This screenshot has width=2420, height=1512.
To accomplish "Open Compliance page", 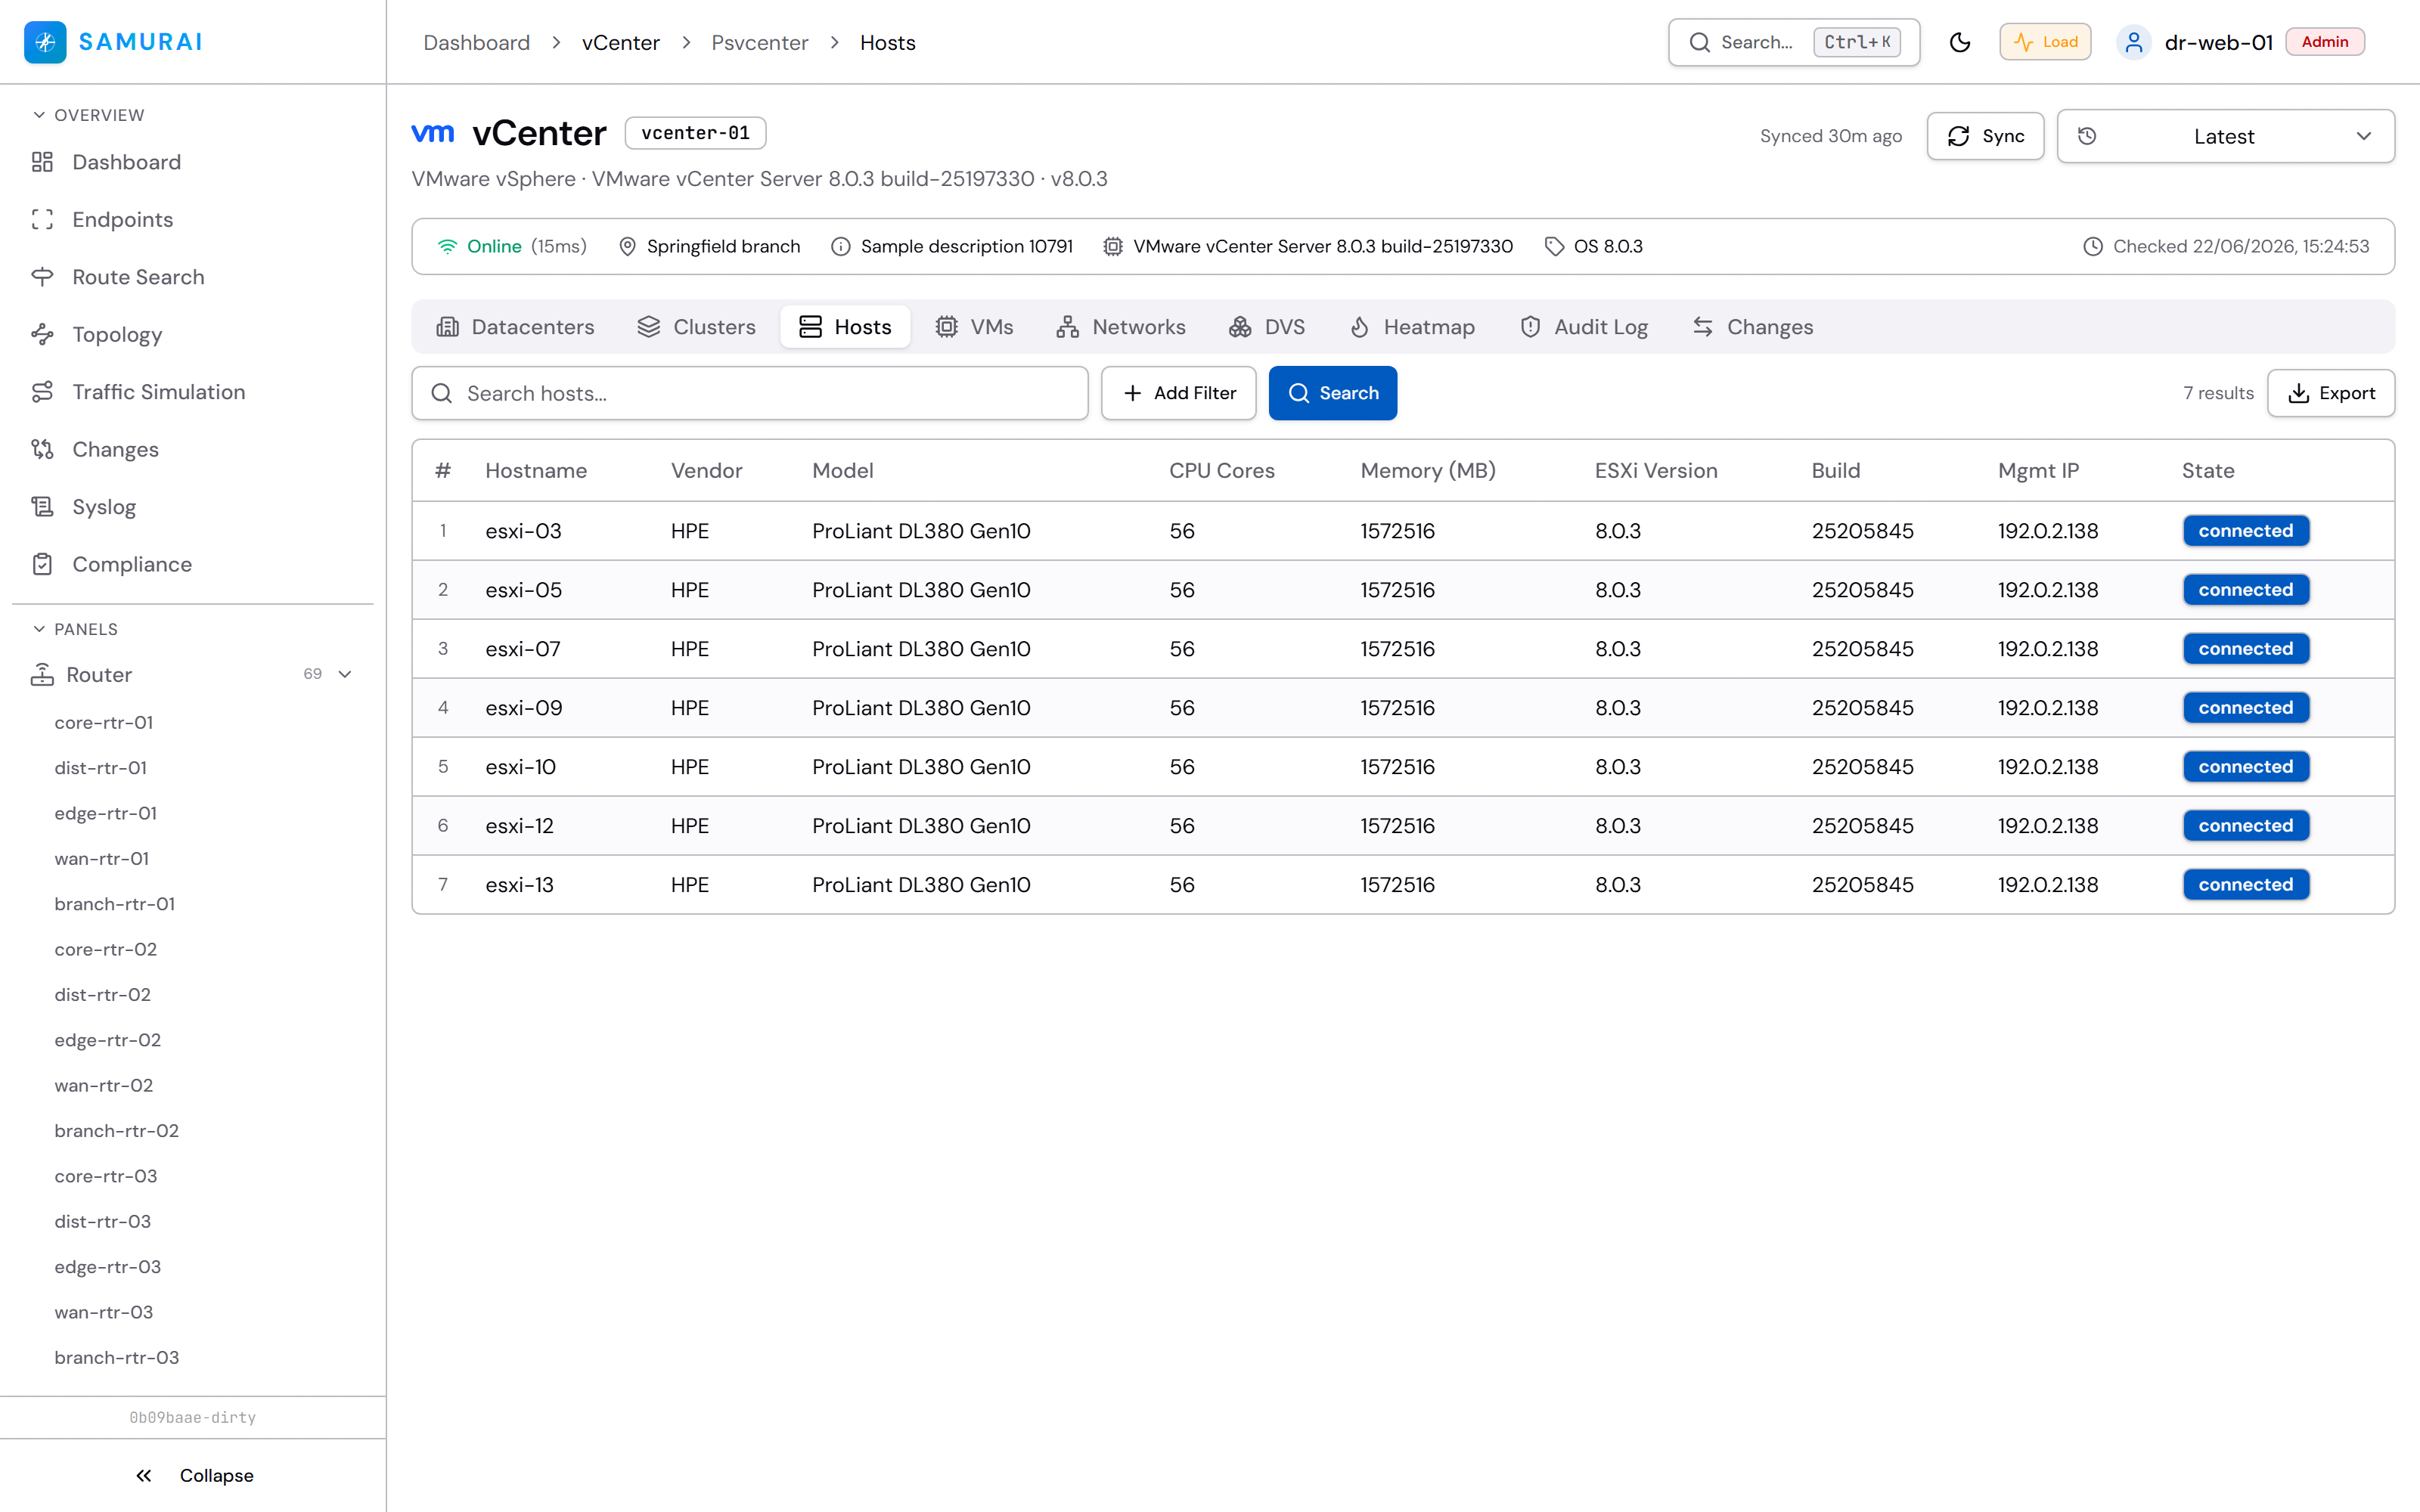I will 132,564.
